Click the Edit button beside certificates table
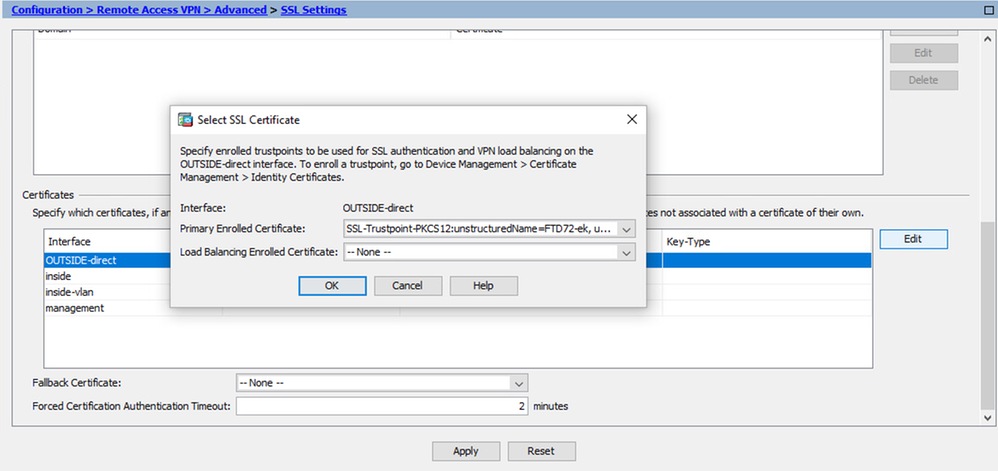This screenshot has width=998, height=471. pyautogui.click(x=913, y=239)
